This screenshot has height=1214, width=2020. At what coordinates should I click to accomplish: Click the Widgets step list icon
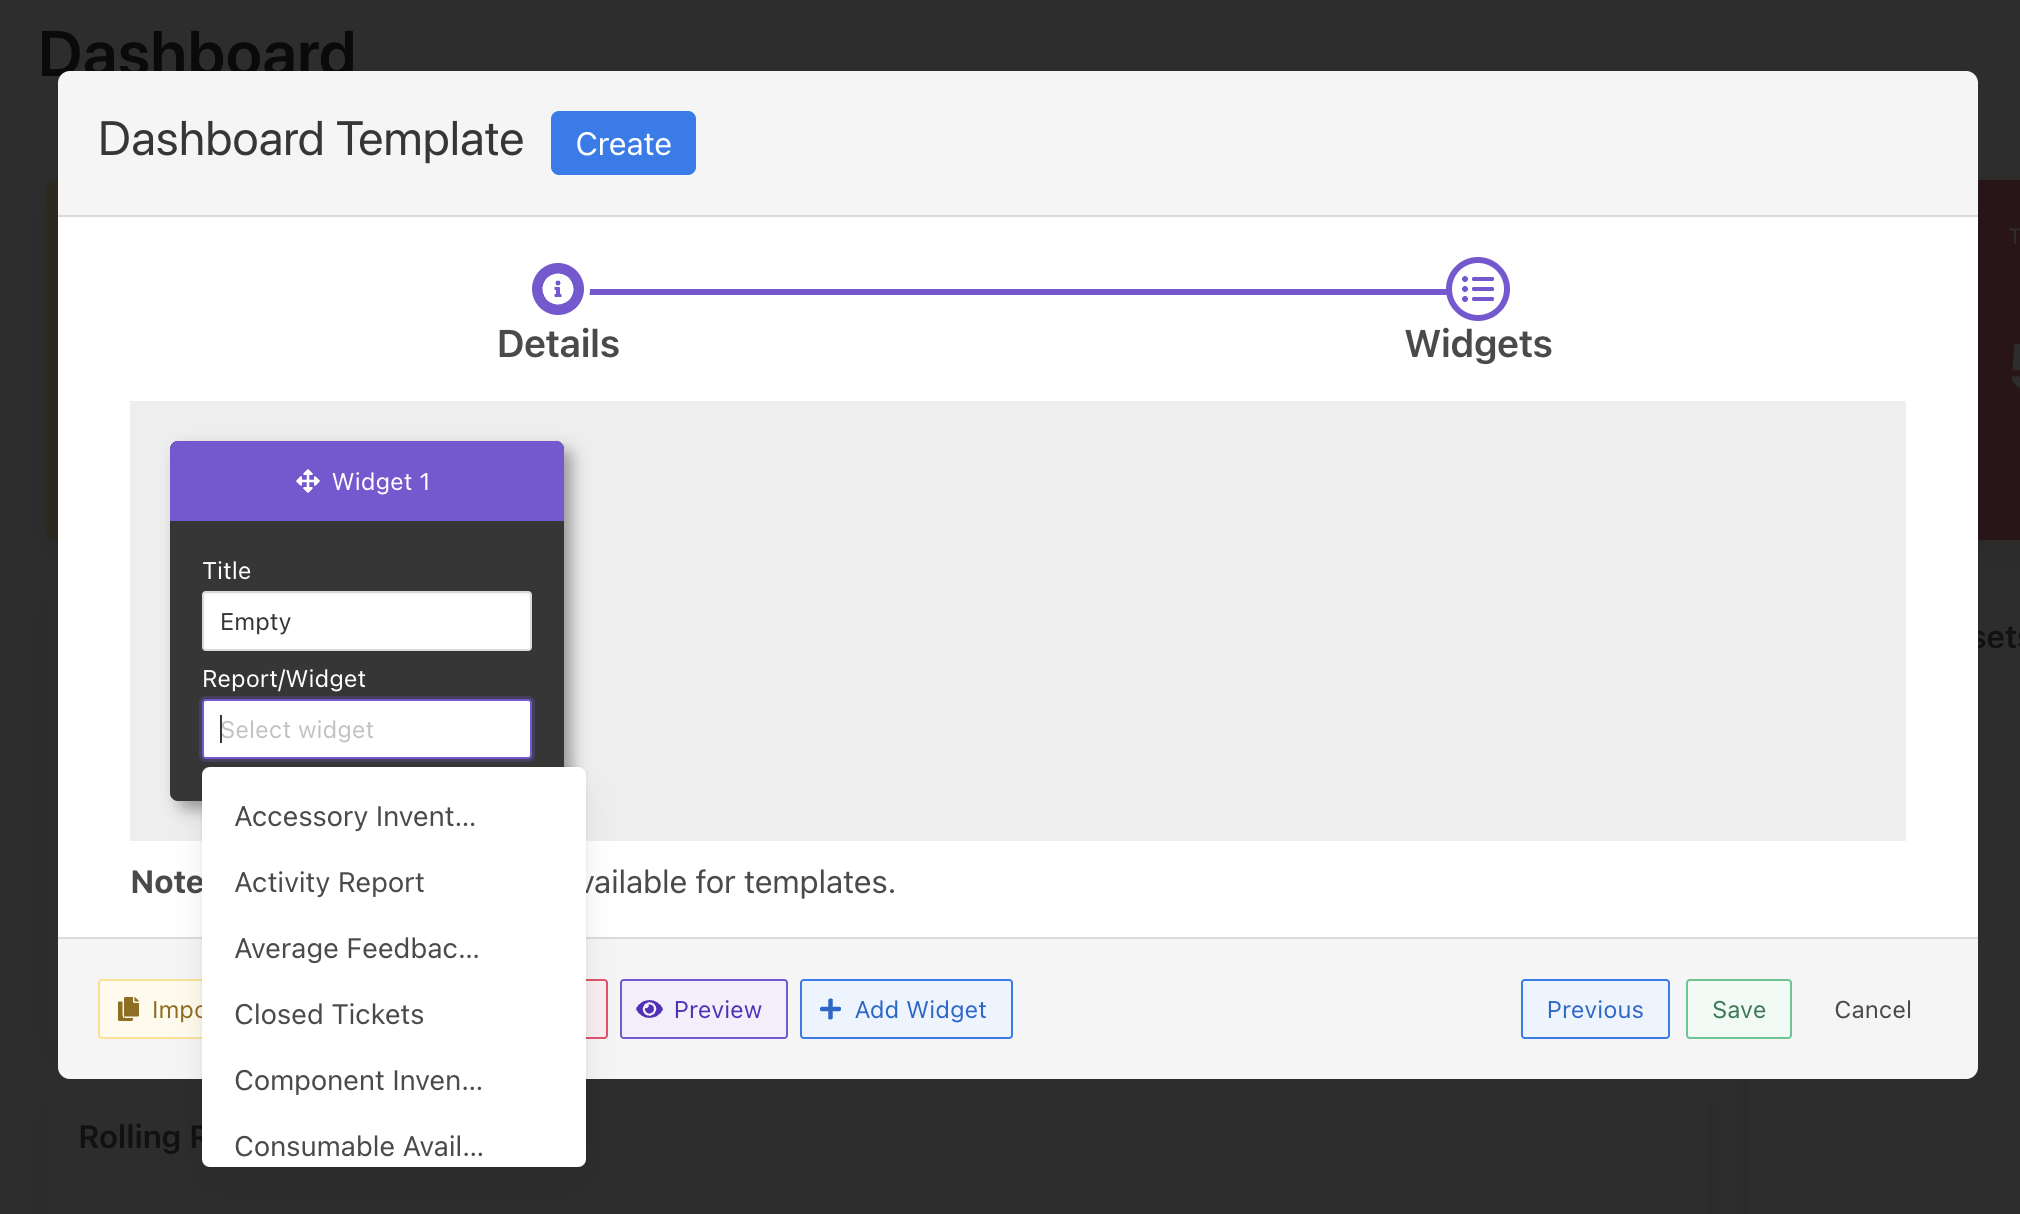[x=1477, y=289]
